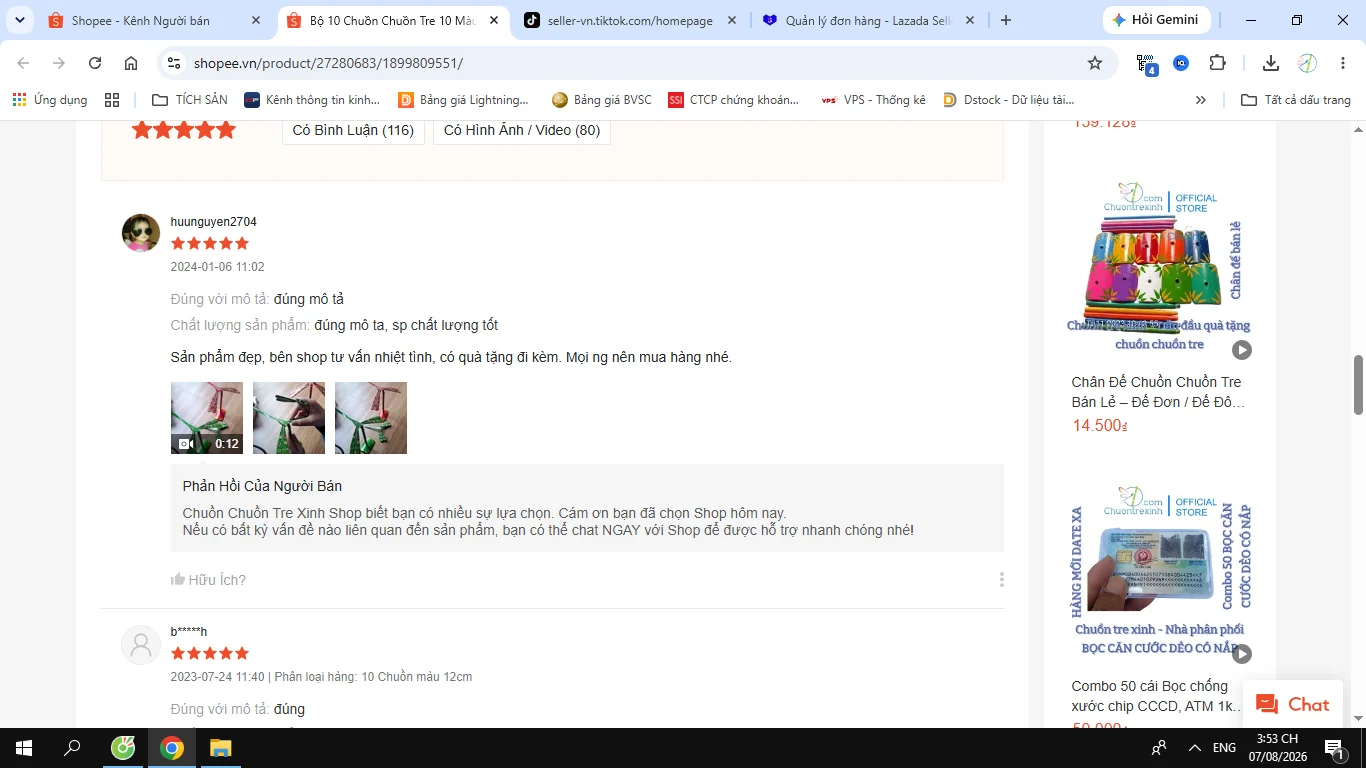Open a new browser tab
1366x768 pixels.
click(1006, 20)
